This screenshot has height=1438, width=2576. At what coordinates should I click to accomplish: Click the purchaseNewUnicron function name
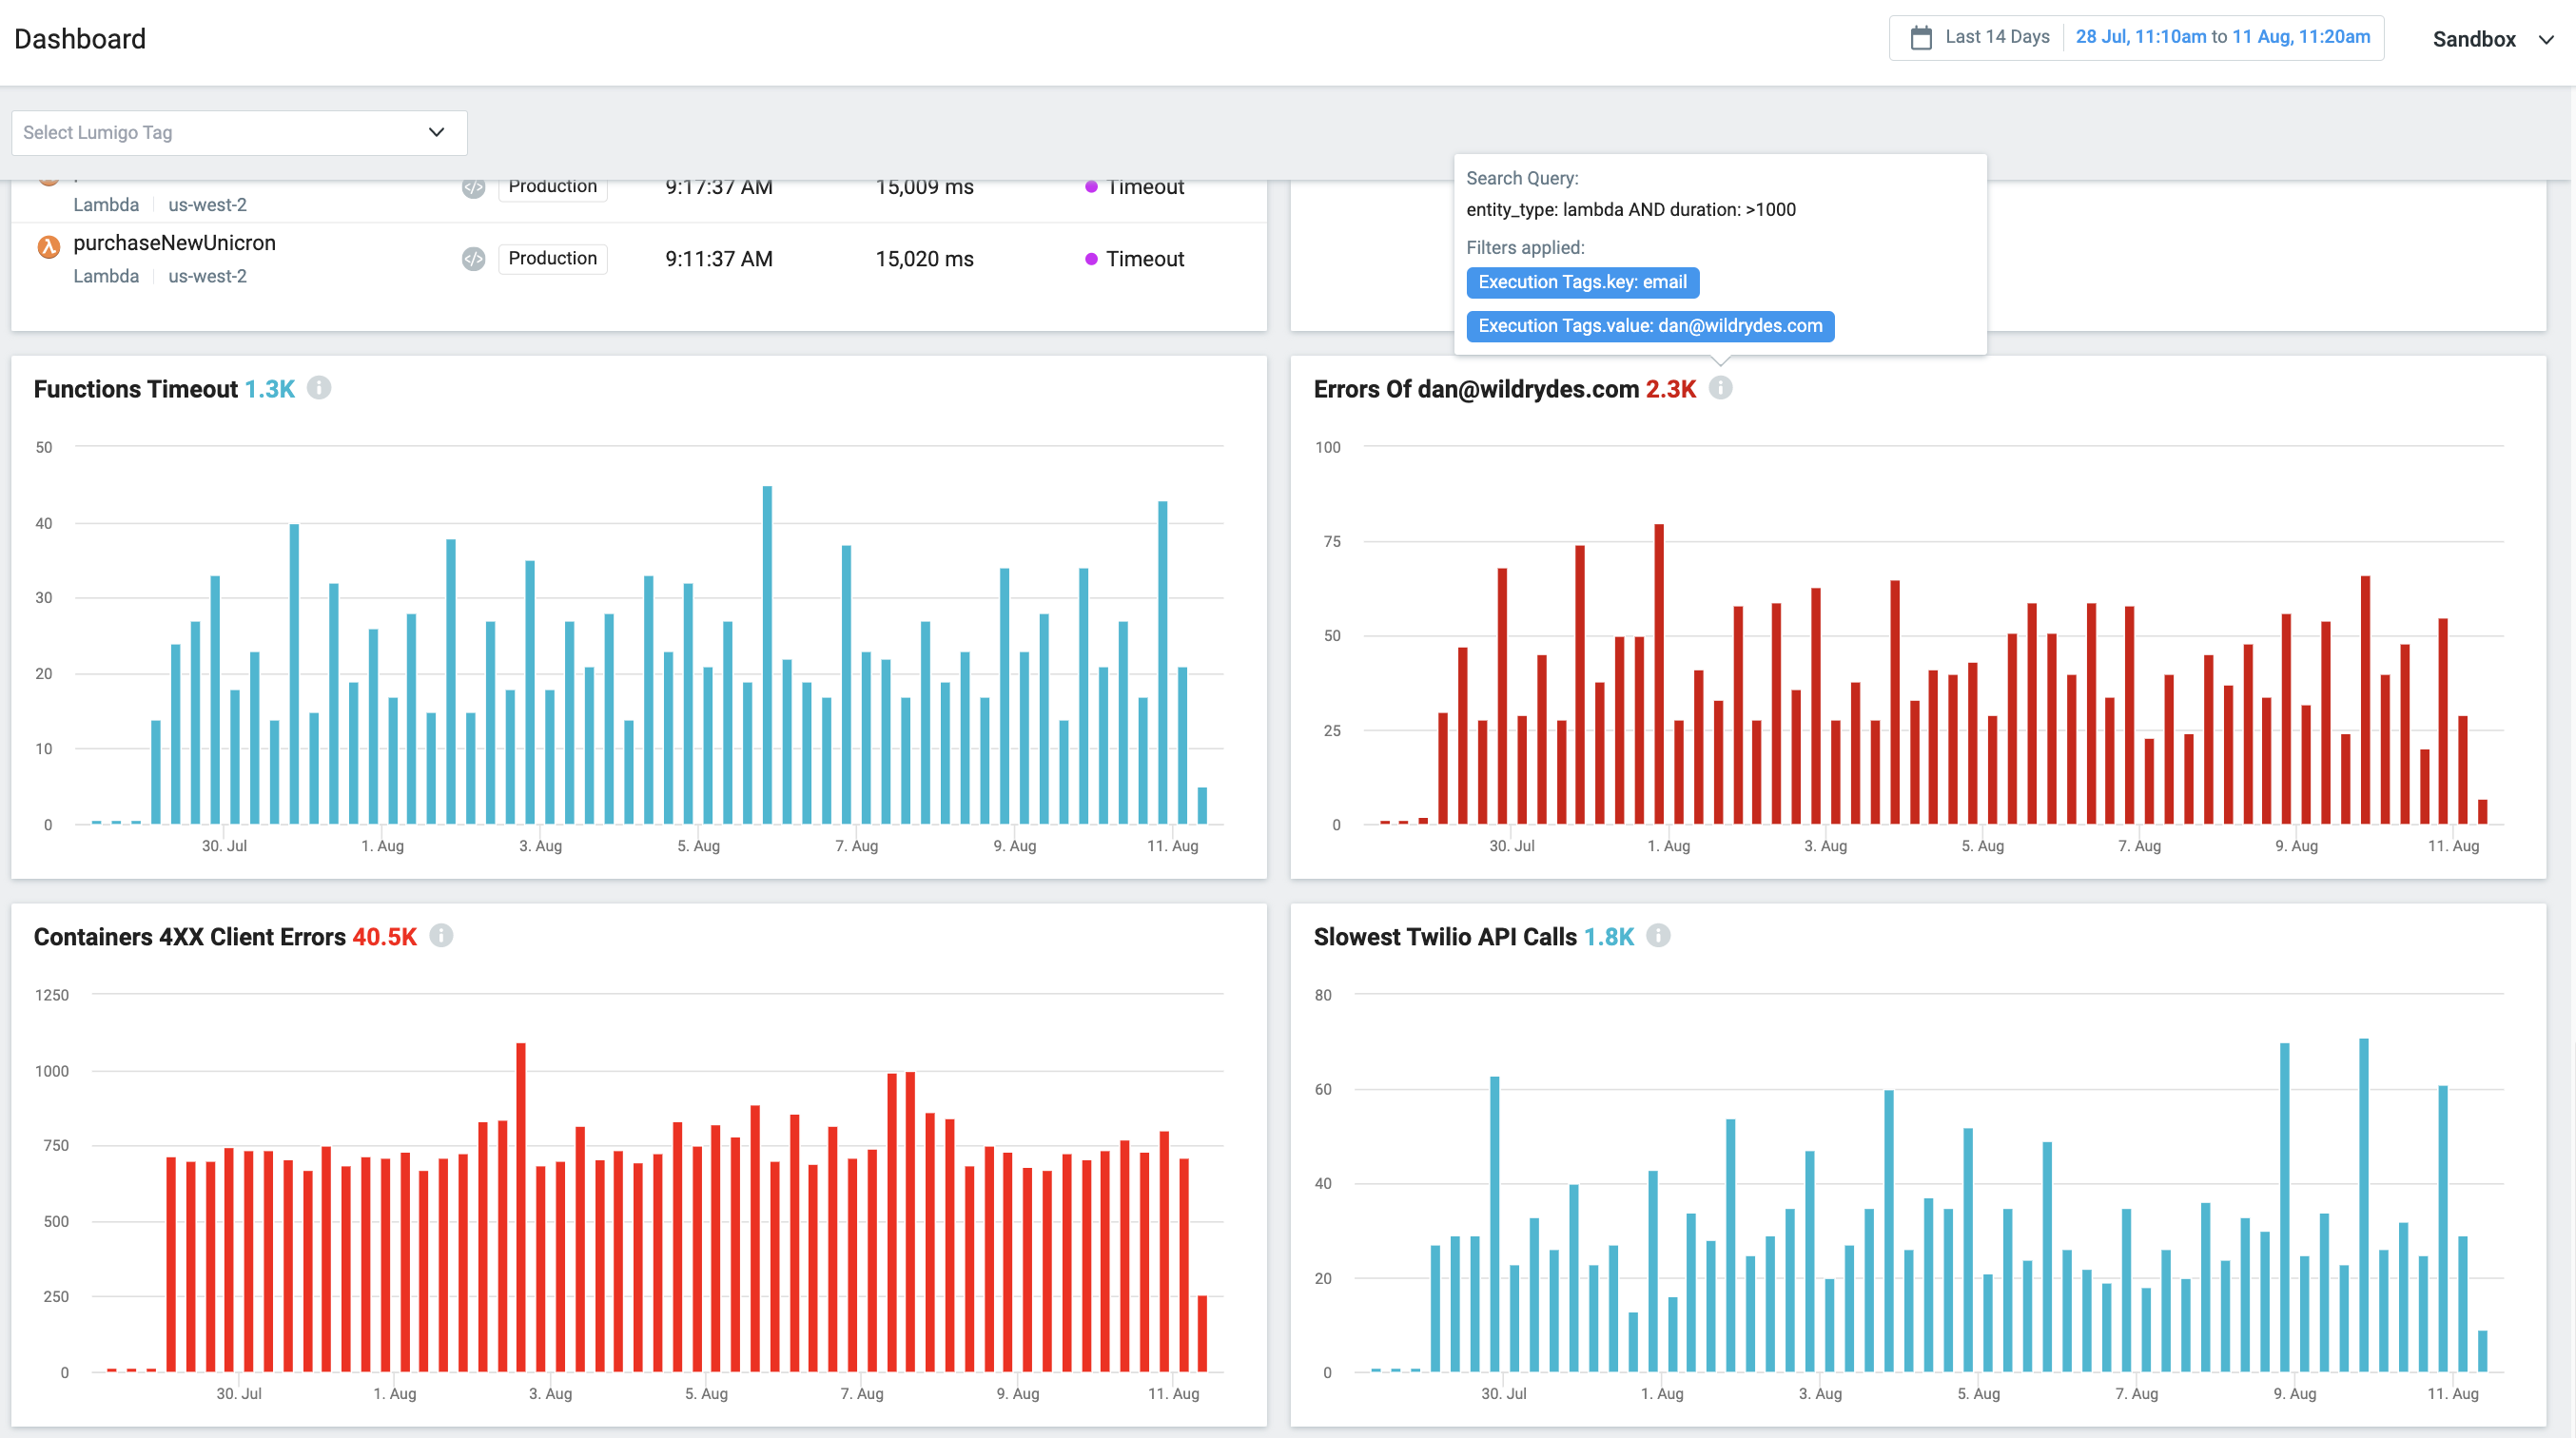coord(174,243)
